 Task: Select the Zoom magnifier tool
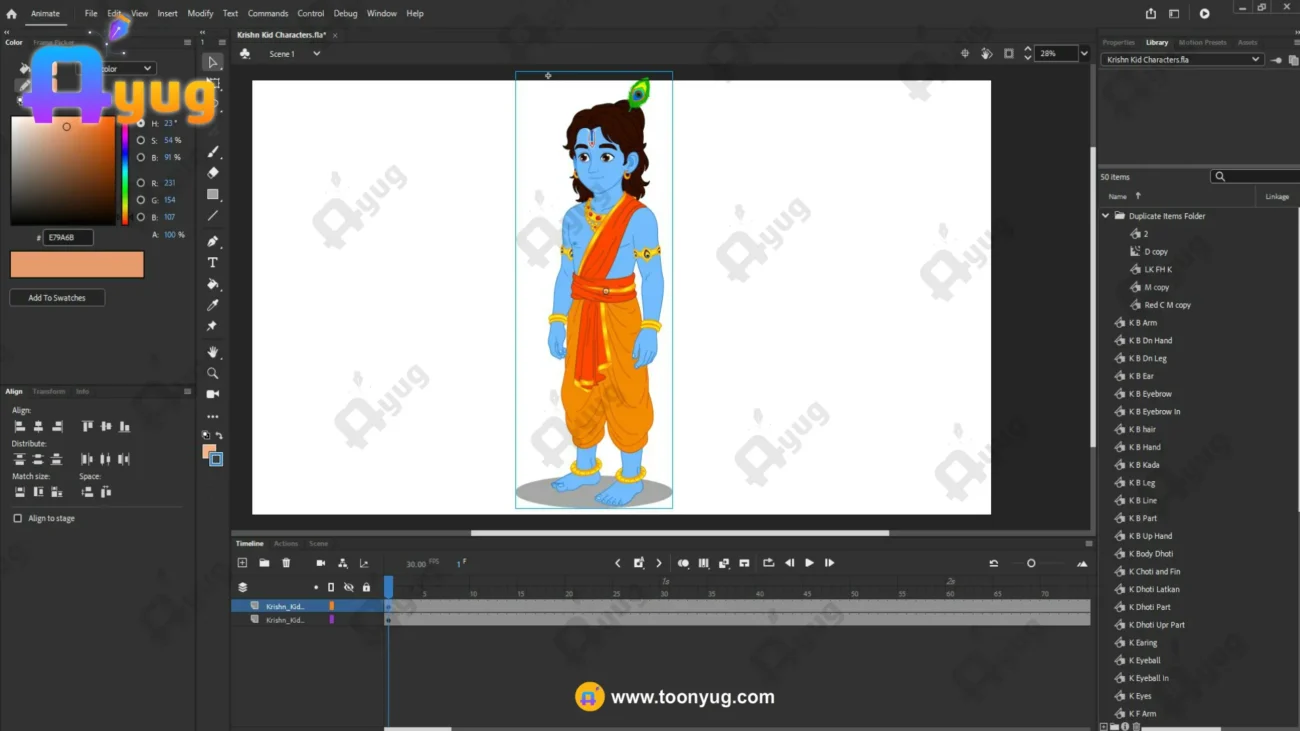tap(213, 373)
